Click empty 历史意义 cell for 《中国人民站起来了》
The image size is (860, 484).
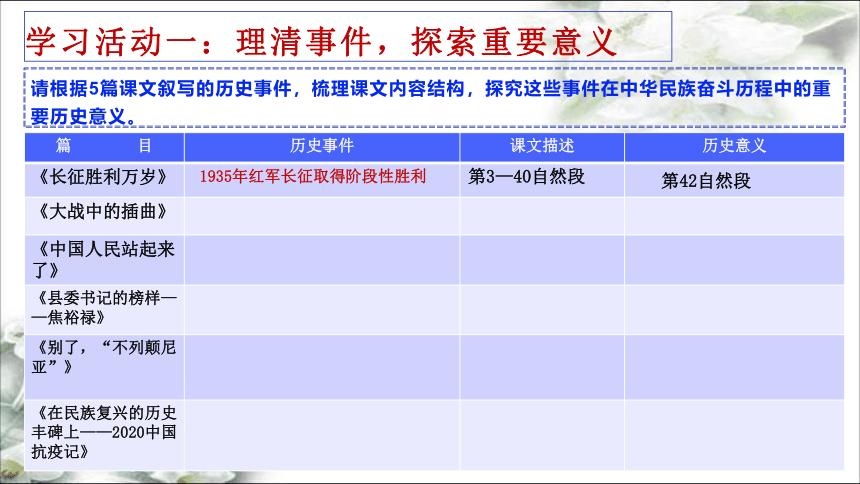[734, 260]
